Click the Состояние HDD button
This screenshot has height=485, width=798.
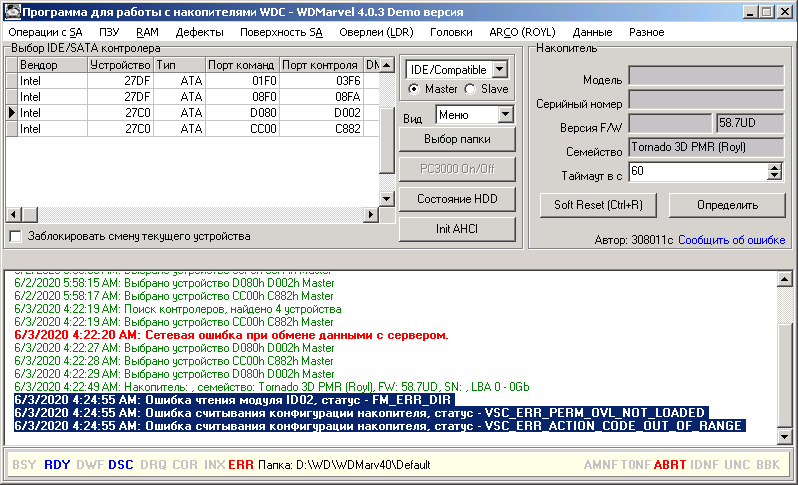456,198
